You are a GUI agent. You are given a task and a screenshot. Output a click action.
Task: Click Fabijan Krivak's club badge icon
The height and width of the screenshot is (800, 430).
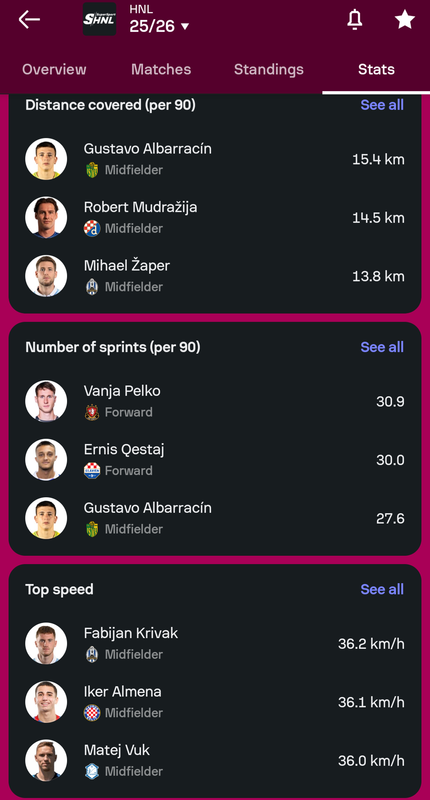pos(92,655)
